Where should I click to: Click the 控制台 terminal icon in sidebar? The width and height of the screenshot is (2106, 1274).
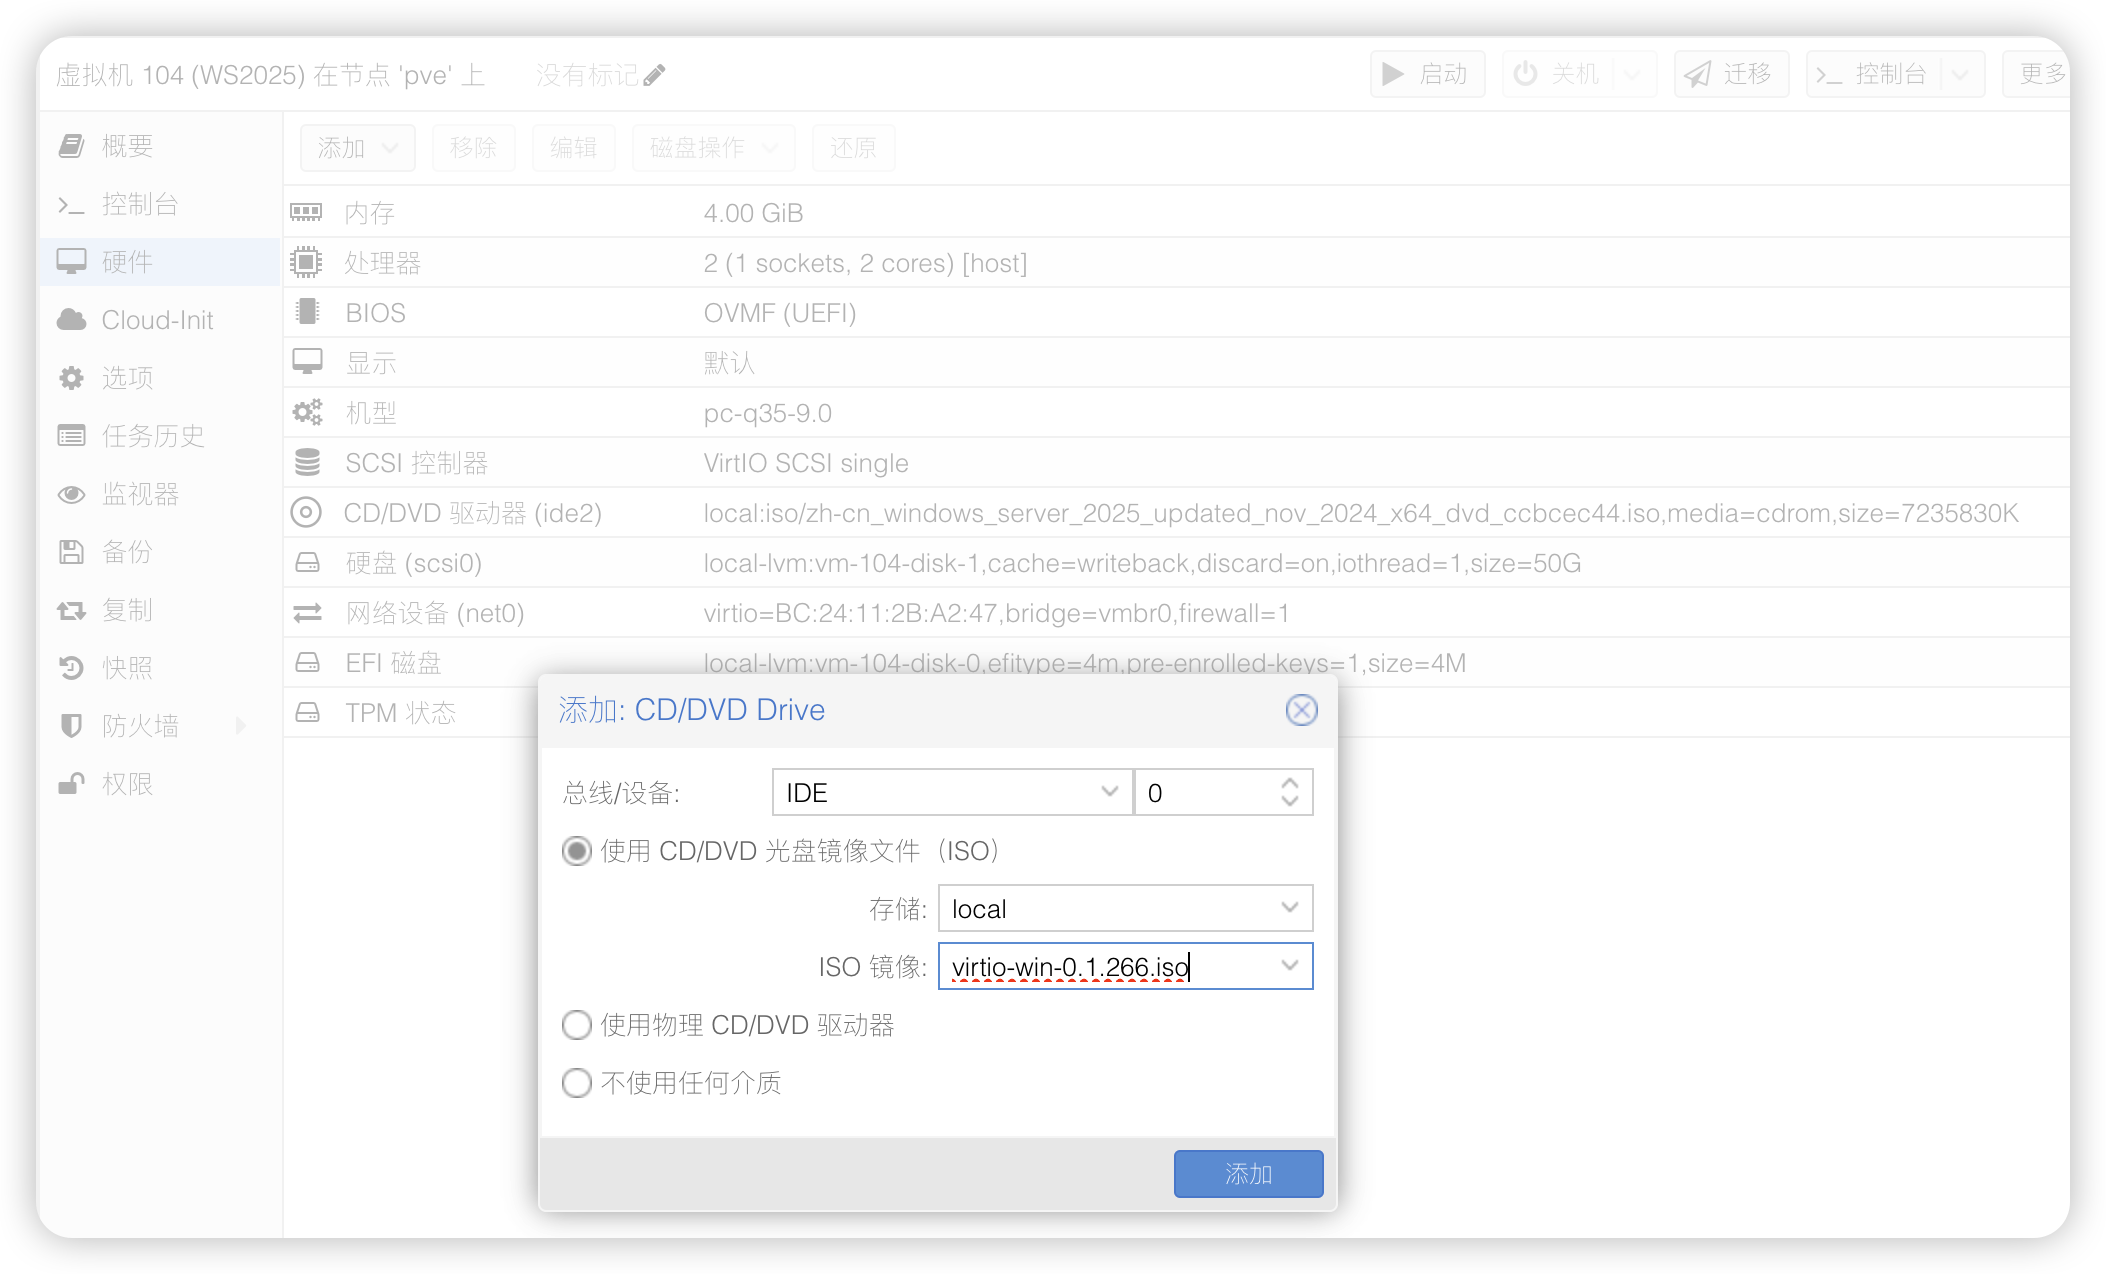tap(71, 205)
